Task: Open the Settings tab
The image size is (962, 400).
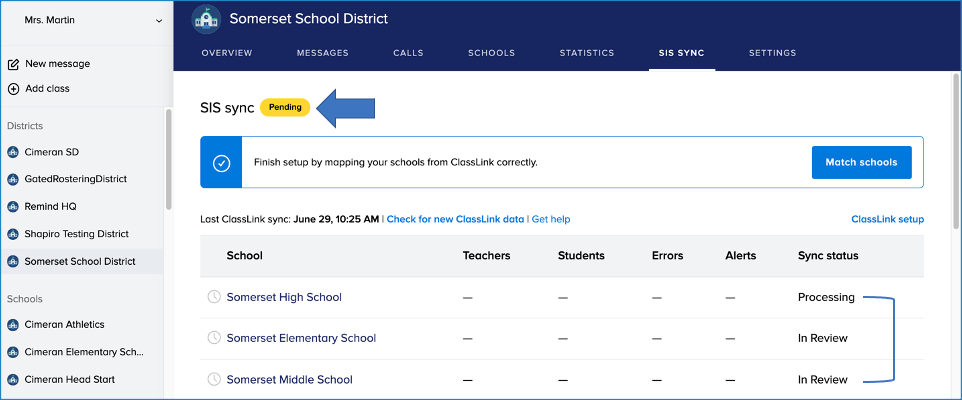Action: coord(772,53)
